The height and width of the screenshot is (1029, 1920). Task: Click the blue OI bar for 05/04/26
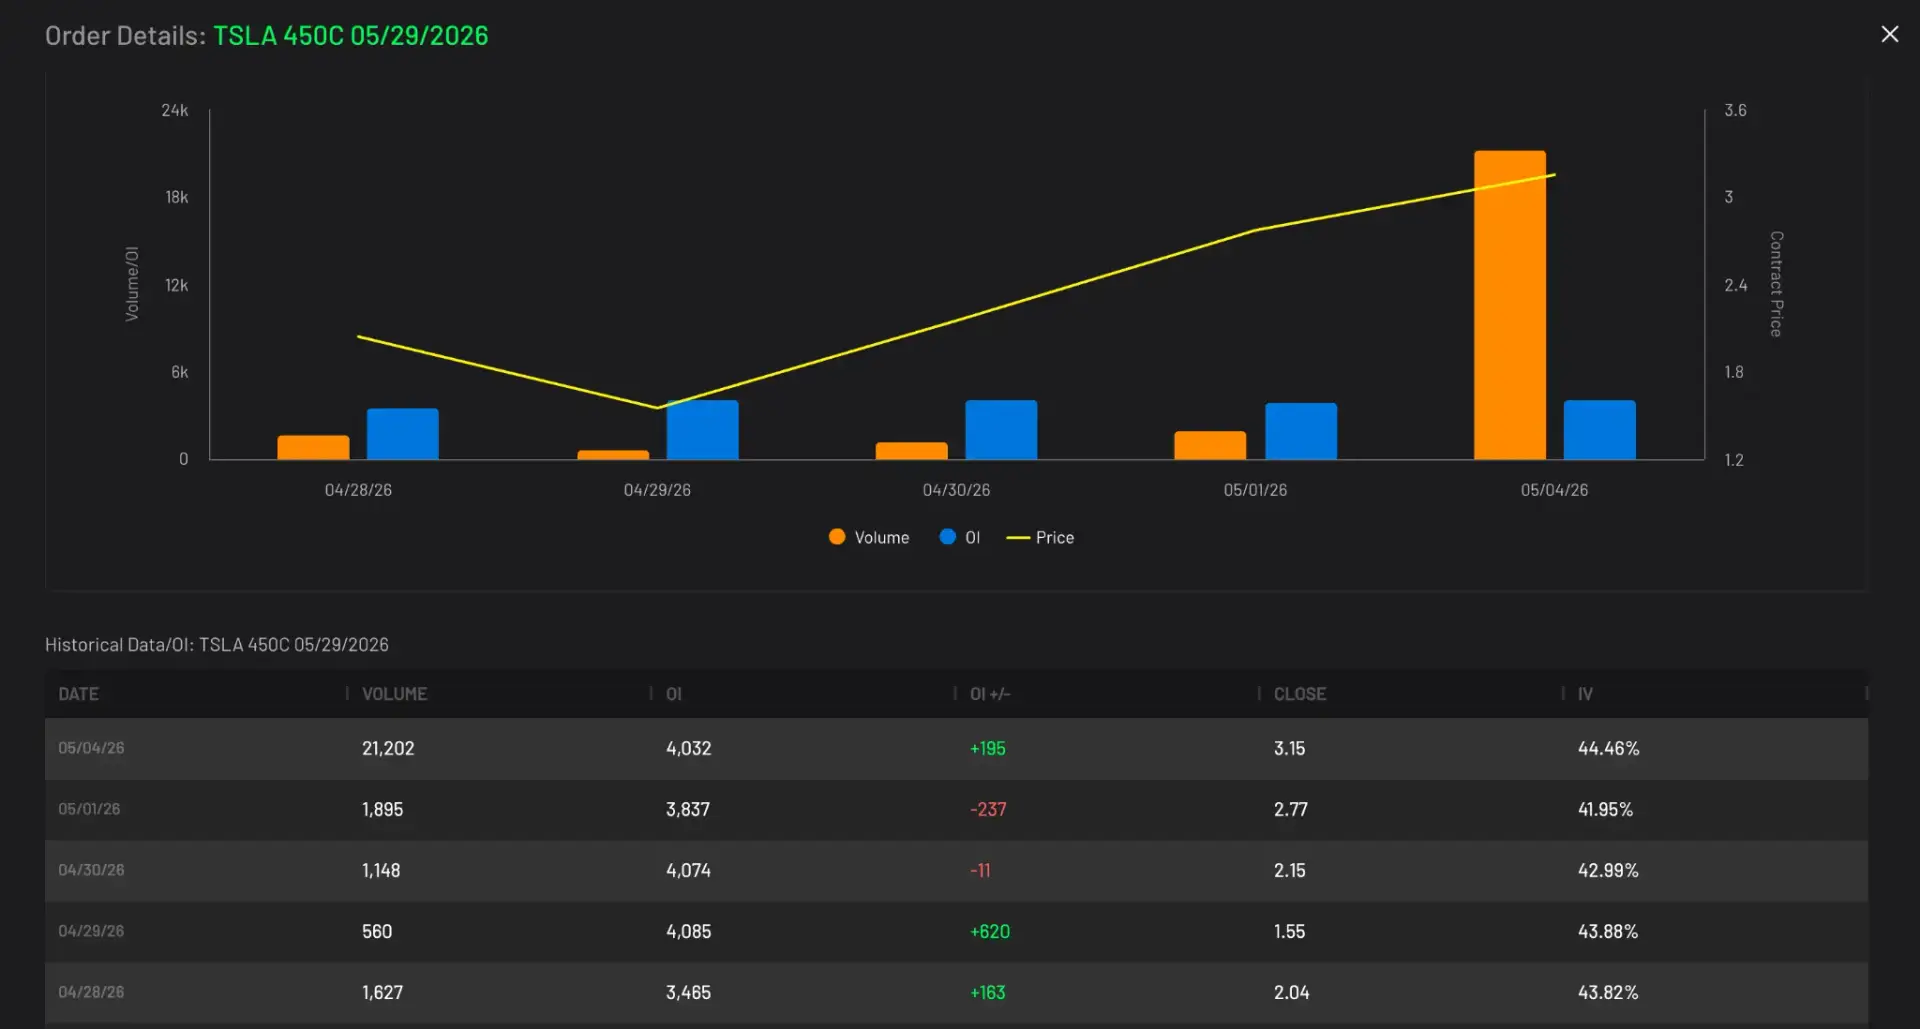(1599, 430)
